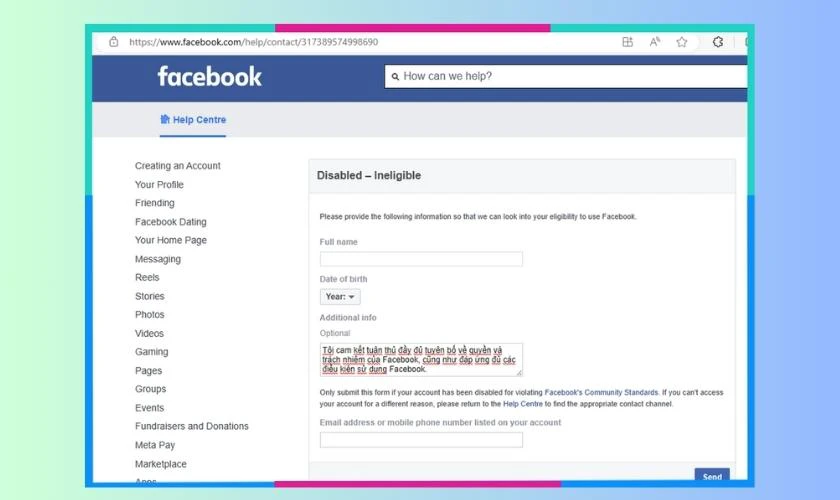The height and width of the screenshot is (500, 840).
Task: Click the Help Centre house icon
Action: (x=165, y=119)
